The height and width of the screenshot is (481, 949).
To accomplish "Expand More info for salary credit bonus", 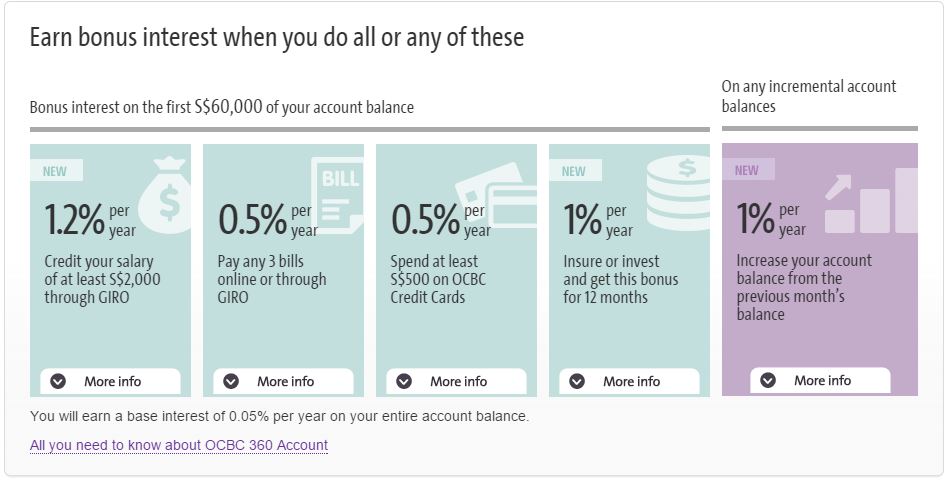I will tap(111, 382).
